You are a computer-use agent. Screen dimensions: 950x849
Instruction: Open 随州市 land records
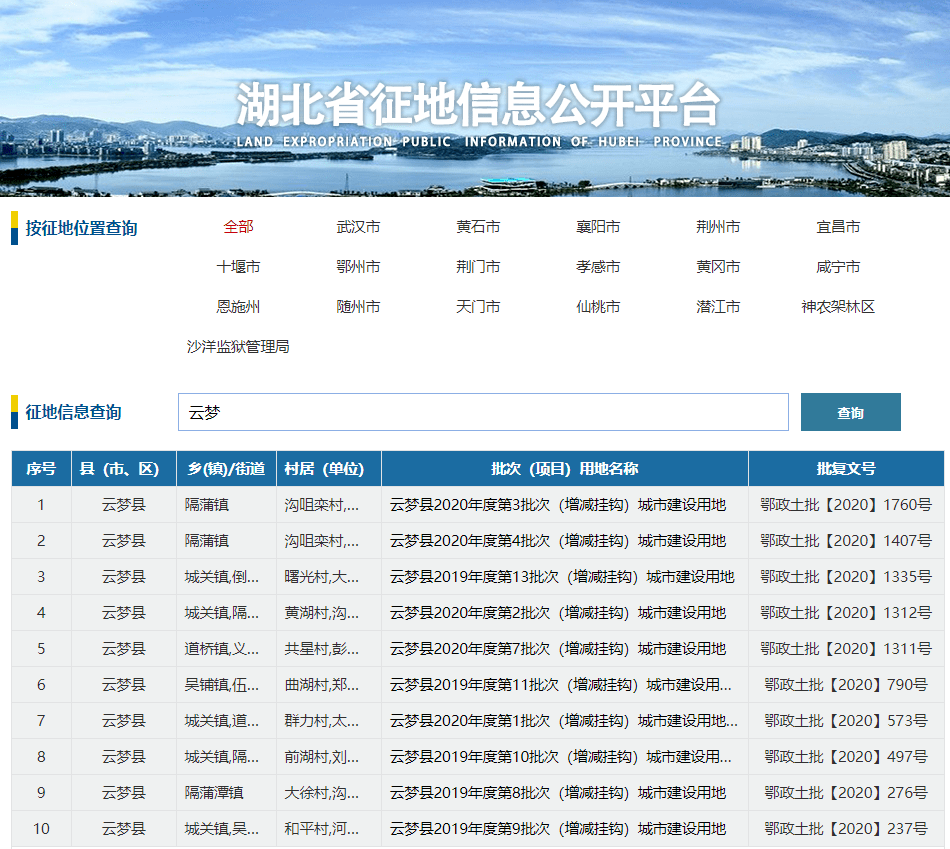point(358,307)
